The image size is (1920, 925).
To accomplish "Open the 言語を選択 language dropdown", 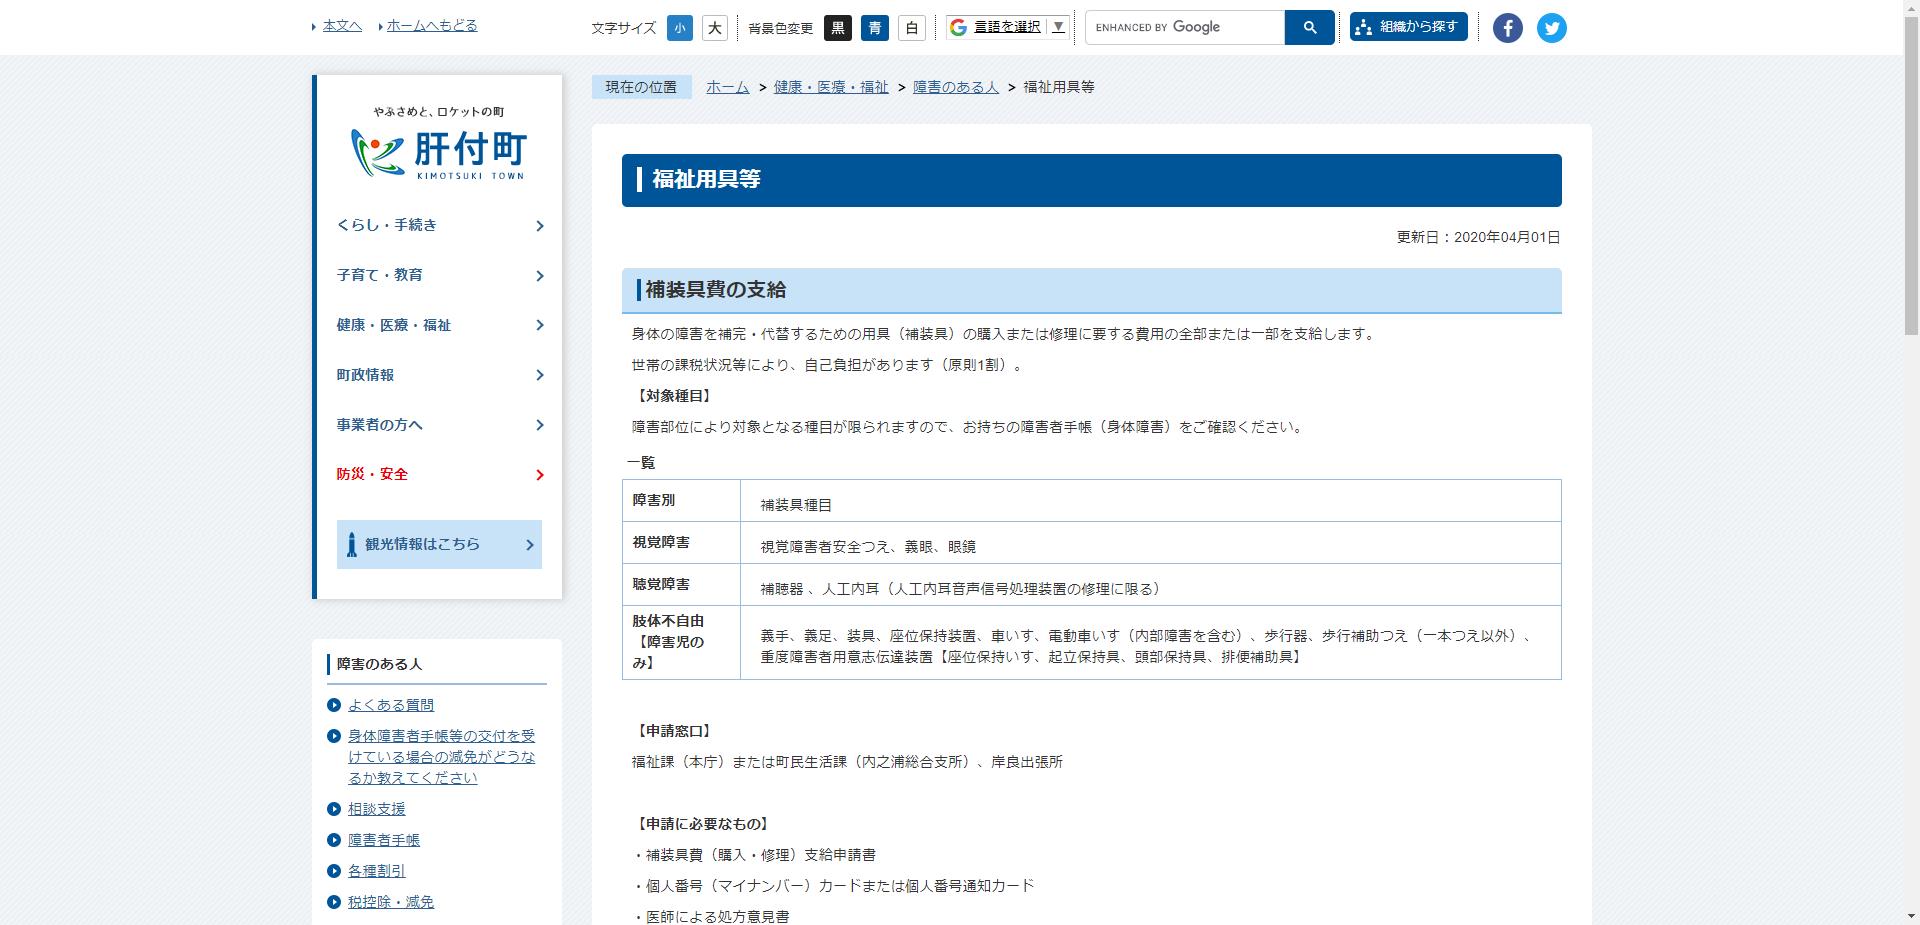I will 1007,27.
